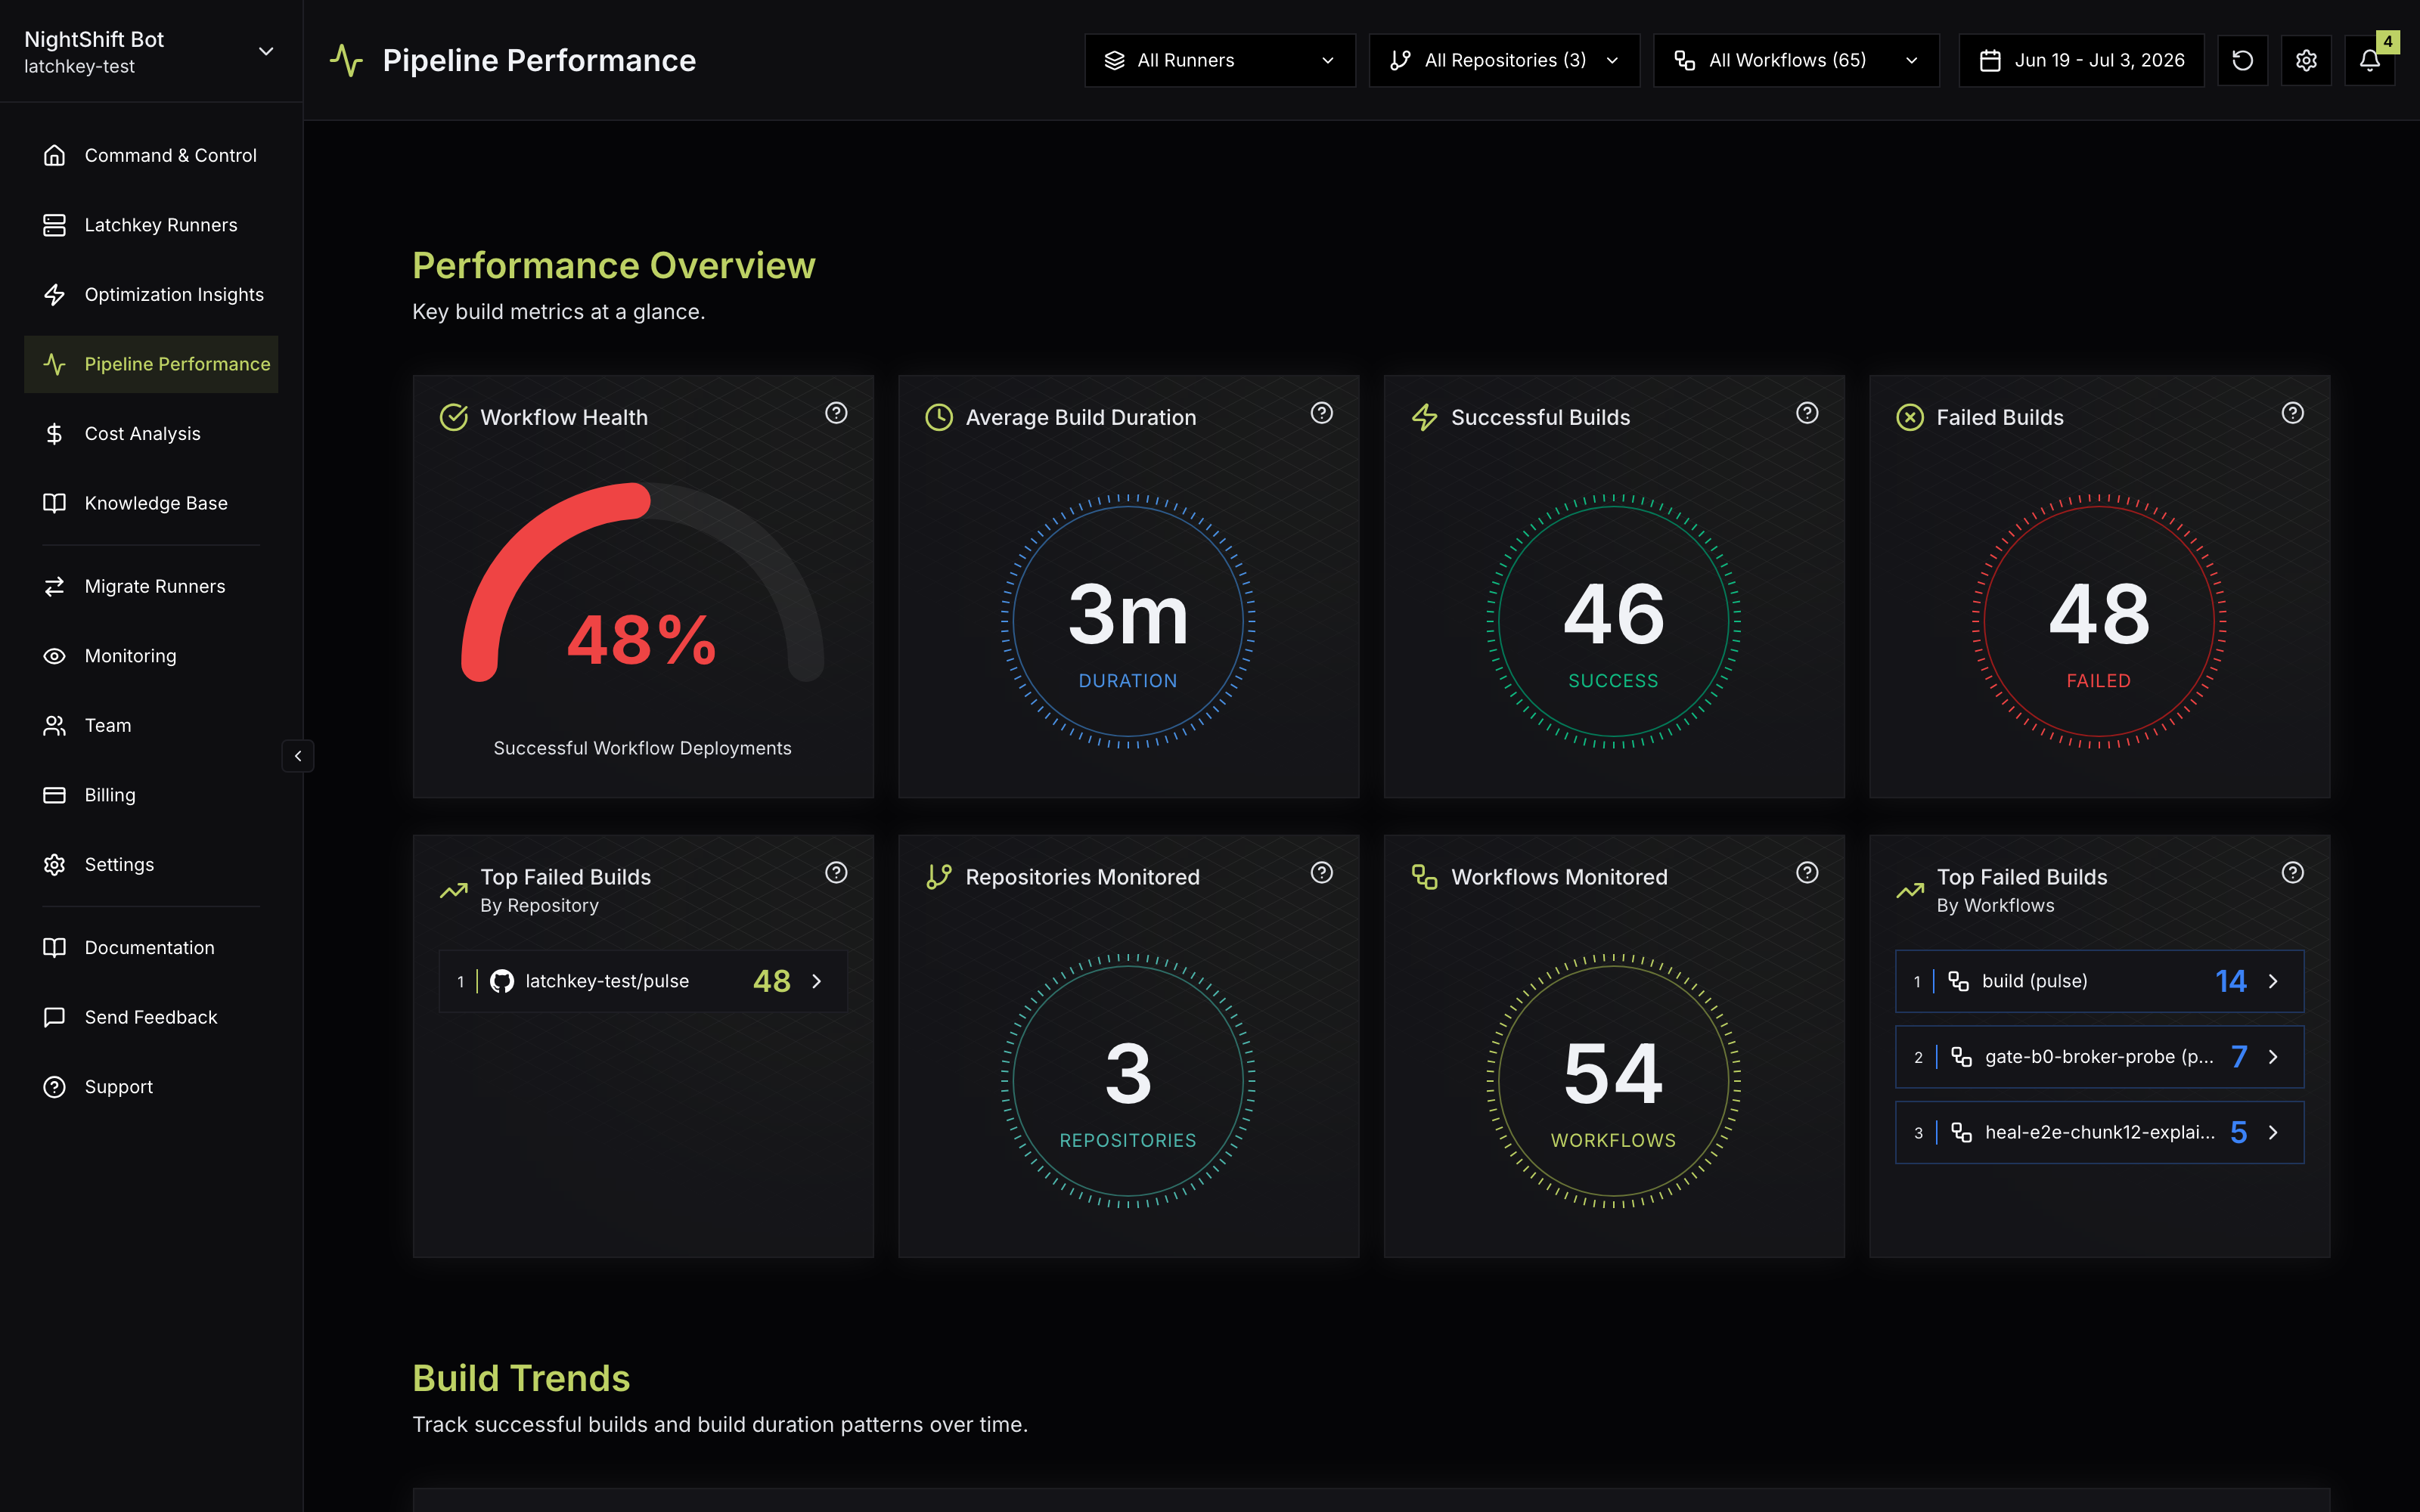This screenshot has width=2420, height=1512.
Task: Click the clock icon on Average Build Duration
Action: (938, 417)
